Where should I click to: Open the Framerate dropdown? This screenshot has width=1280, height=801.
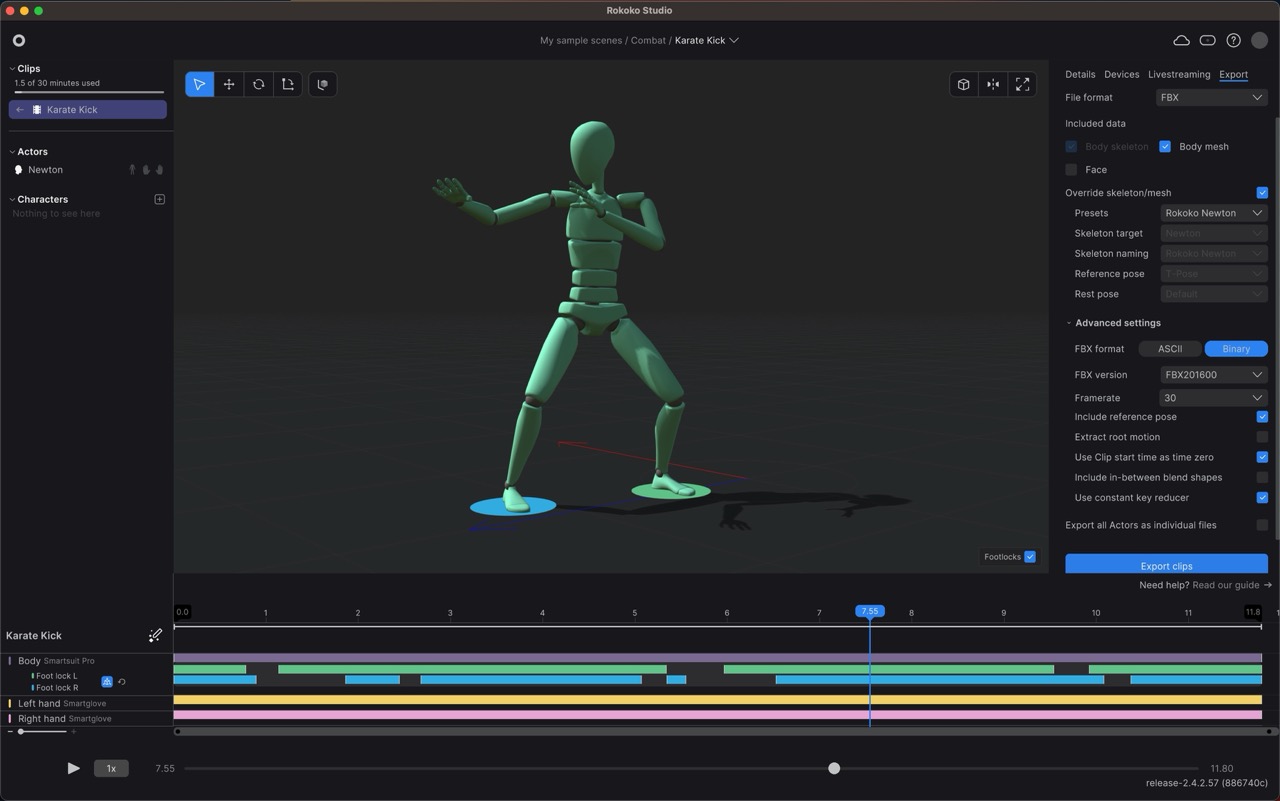(x=1214, y=398)
